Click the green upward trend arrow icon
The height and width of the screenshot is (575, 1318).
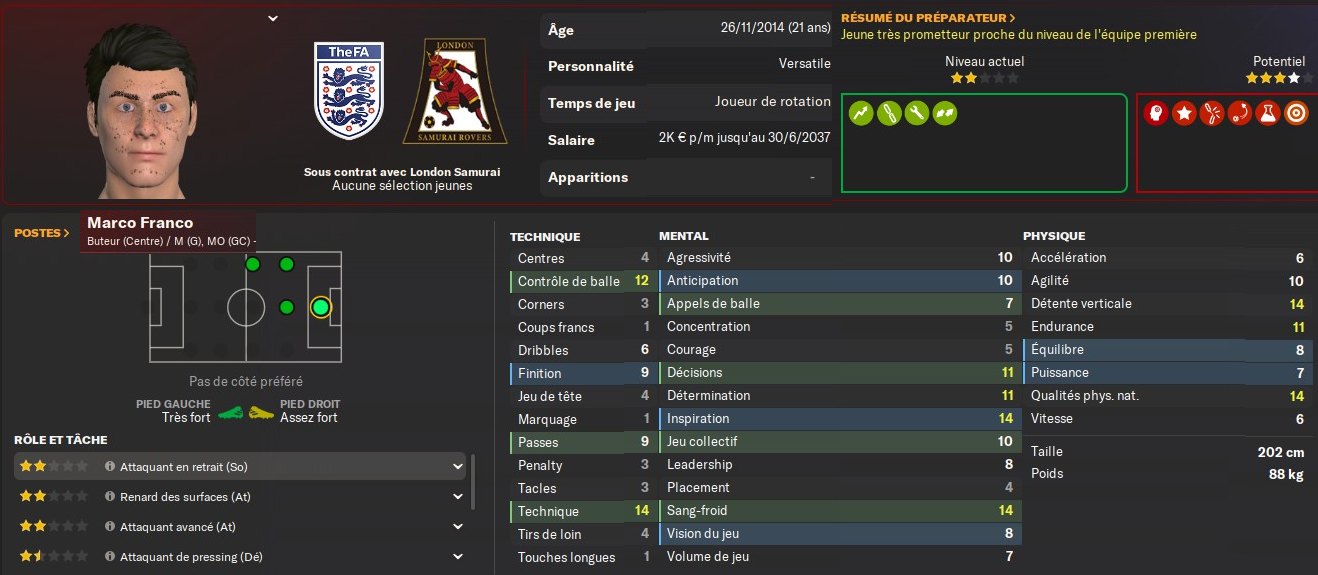tap(861, 114)
